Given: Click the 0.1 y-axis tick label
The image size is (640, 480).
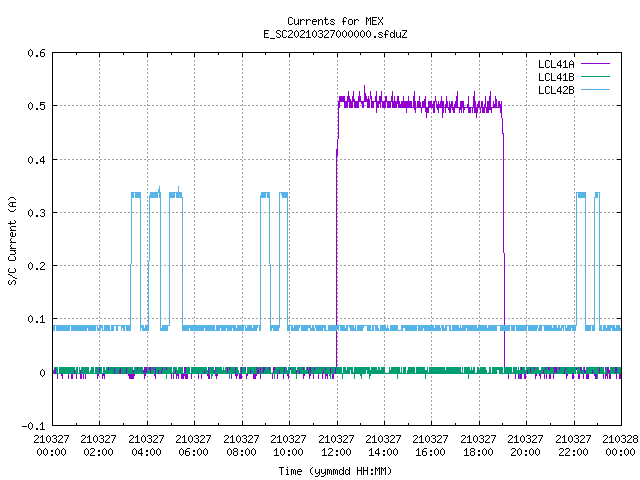Looking at the screenshot, I should 37,319.
